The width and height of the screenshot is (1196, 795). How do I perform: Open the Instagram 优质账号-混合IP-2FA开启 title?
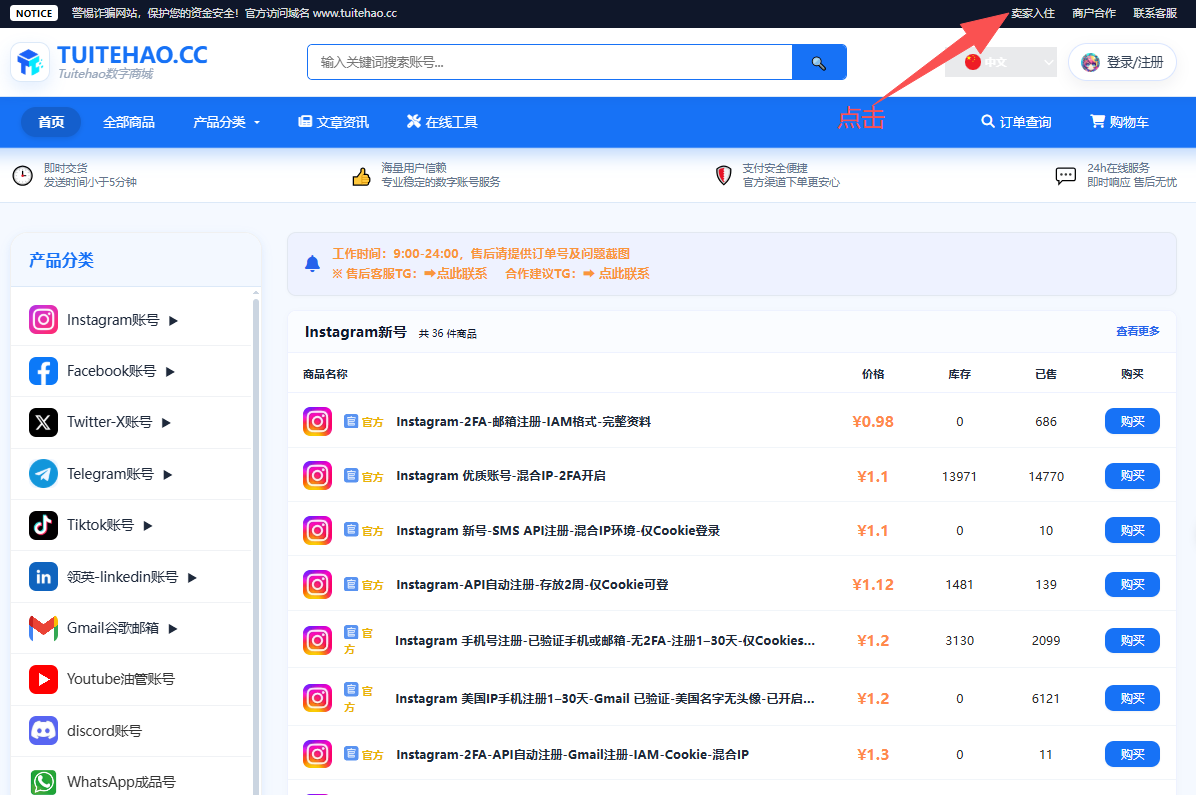501,475
